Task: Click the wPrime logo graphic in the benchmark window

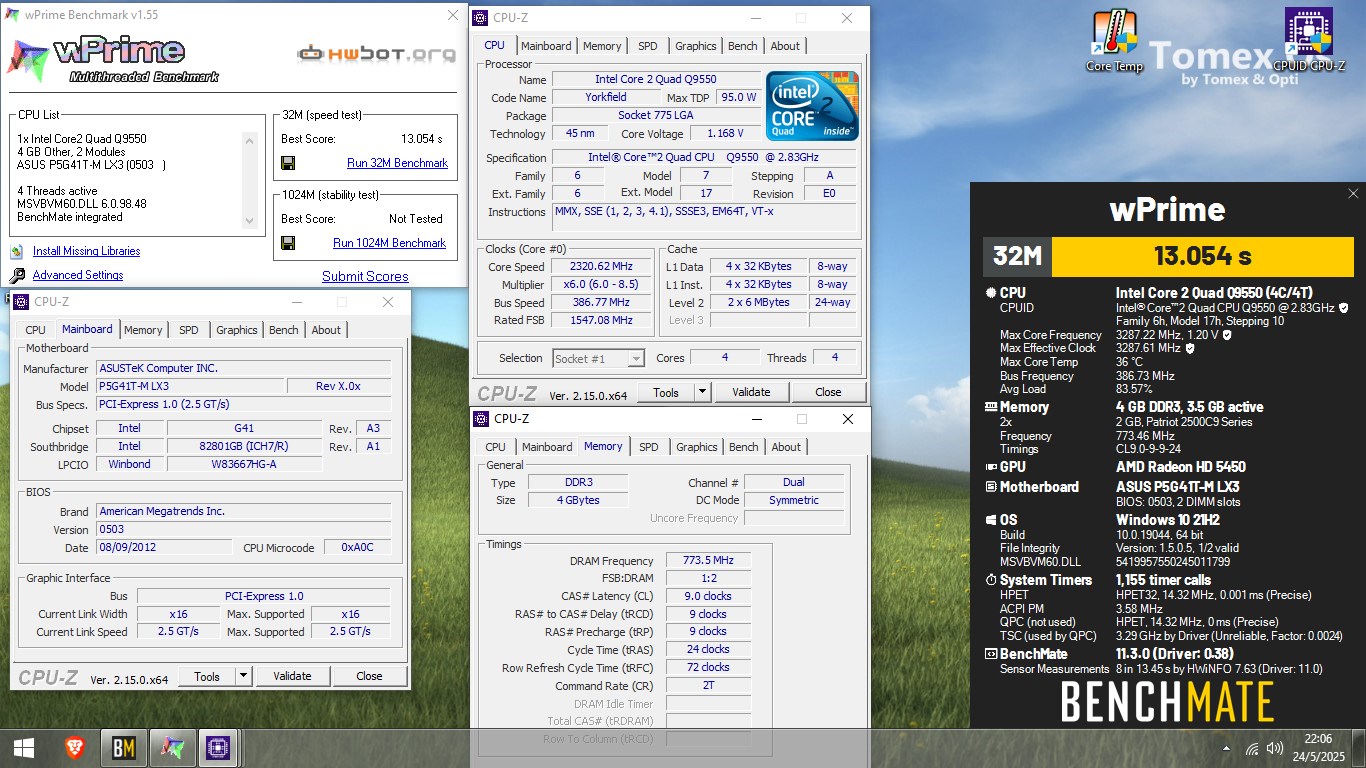Action: [x=112, y=60]
